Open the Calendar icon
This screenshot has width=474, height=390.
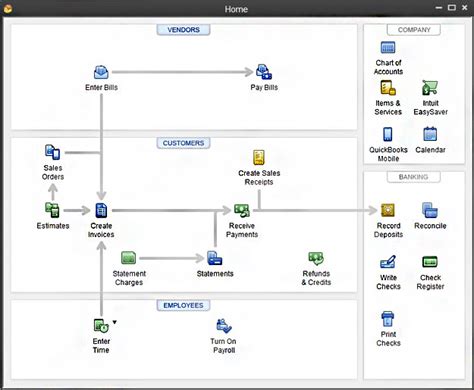430,134
